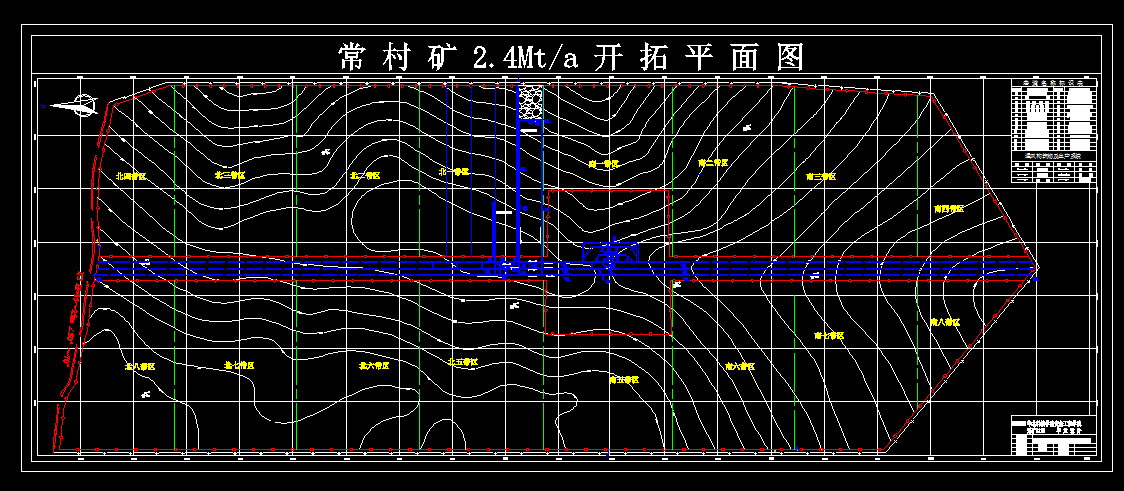Select the 北六带区 zone label

point(373,366)
